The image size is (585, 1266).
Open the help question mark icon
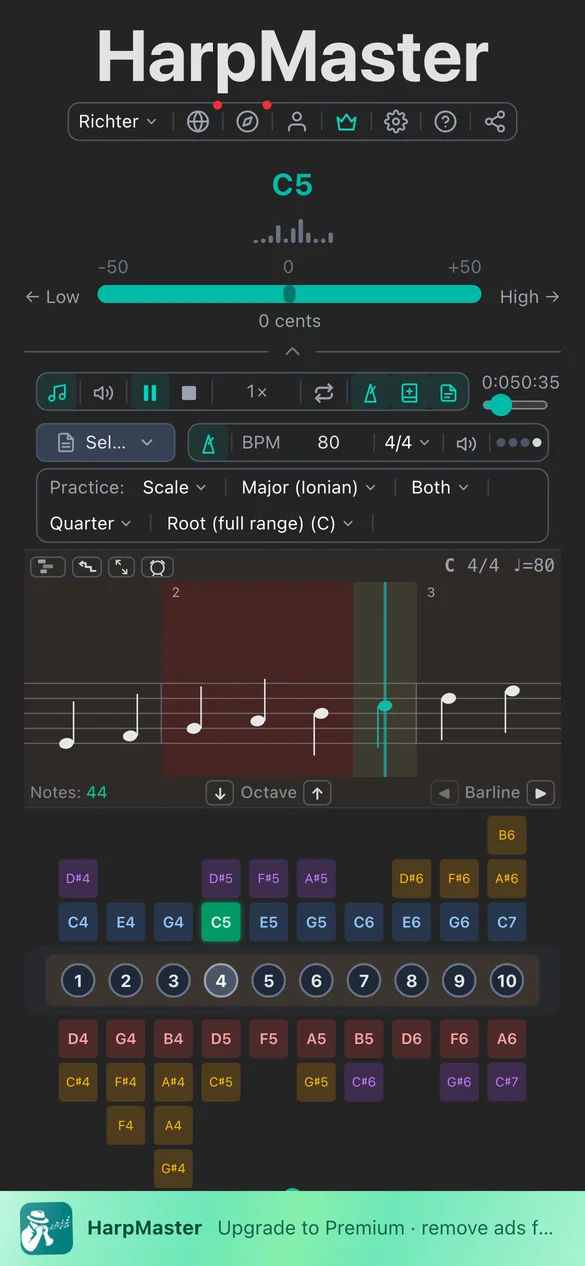click(446, 122)
